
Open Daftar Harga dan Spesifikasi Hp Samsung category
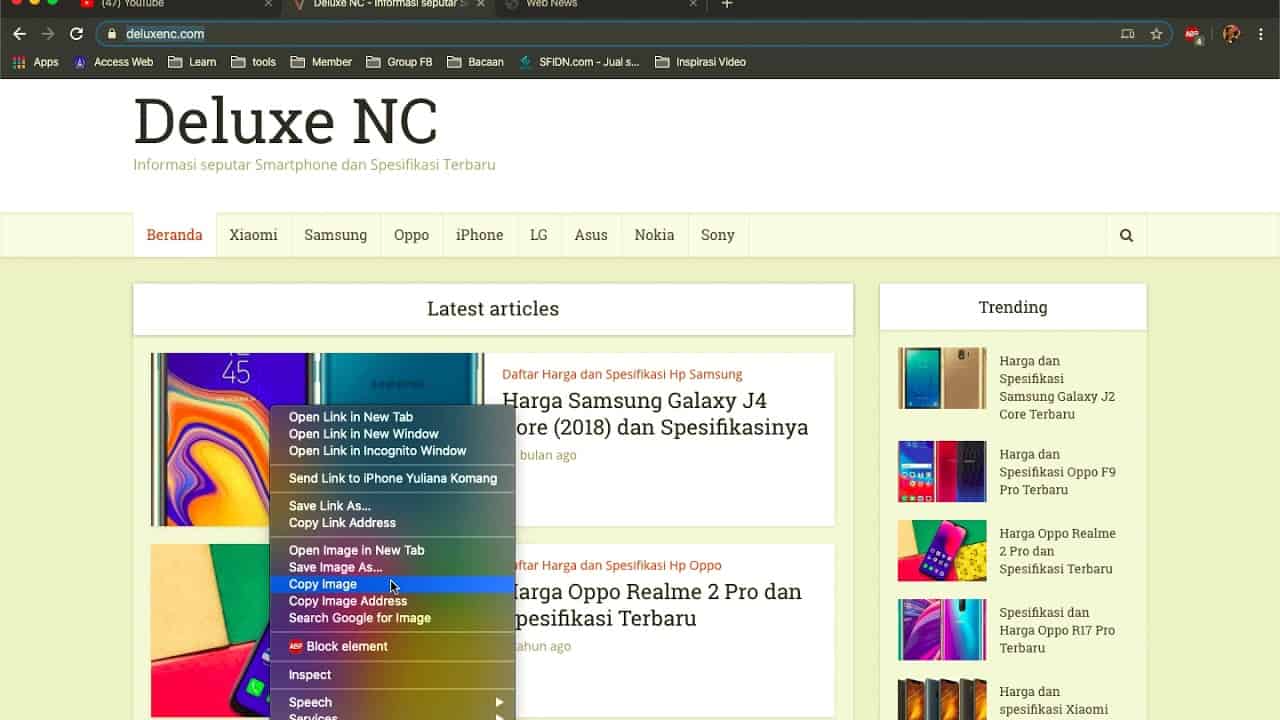622,374
